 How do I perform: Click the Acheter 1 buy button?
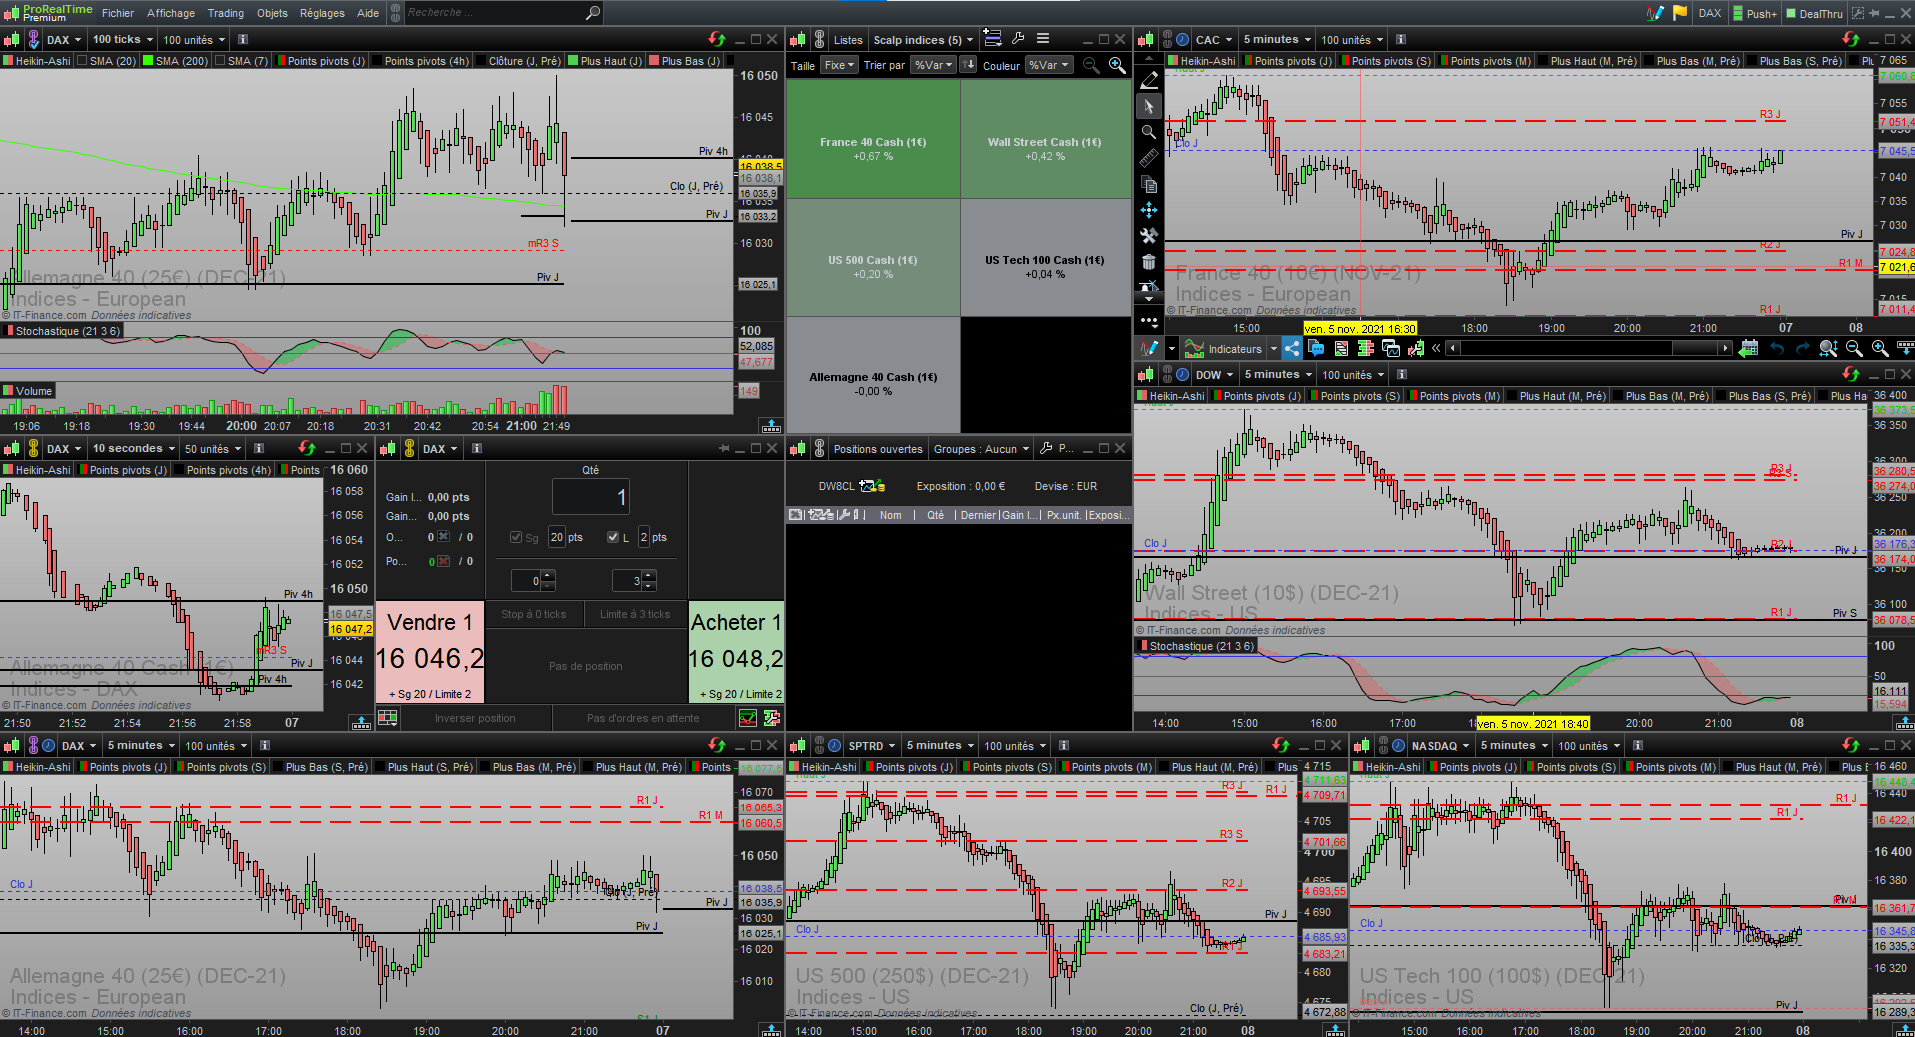tap(736, 651)
